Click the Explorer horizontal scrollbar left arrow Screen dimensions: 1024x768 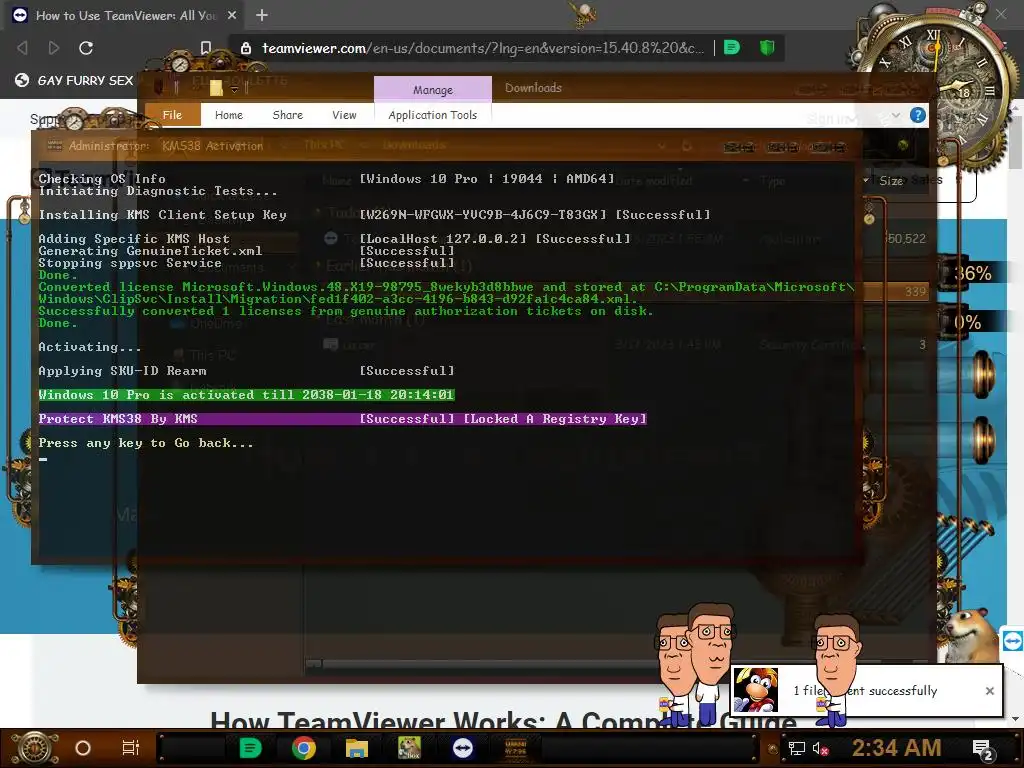(x=313, y=665)
